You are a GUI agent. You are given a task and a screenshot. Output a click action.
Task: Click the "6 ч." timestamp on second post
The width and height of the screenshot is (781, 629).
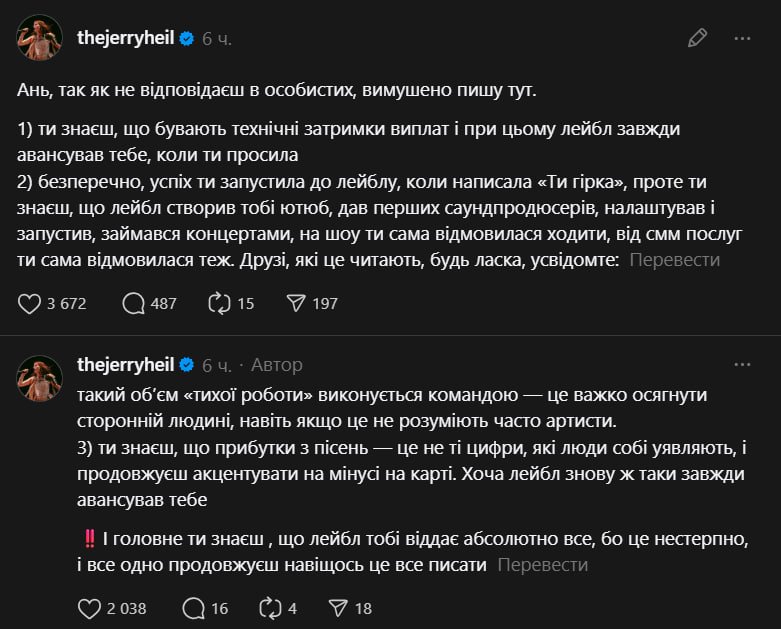(217, 364)
